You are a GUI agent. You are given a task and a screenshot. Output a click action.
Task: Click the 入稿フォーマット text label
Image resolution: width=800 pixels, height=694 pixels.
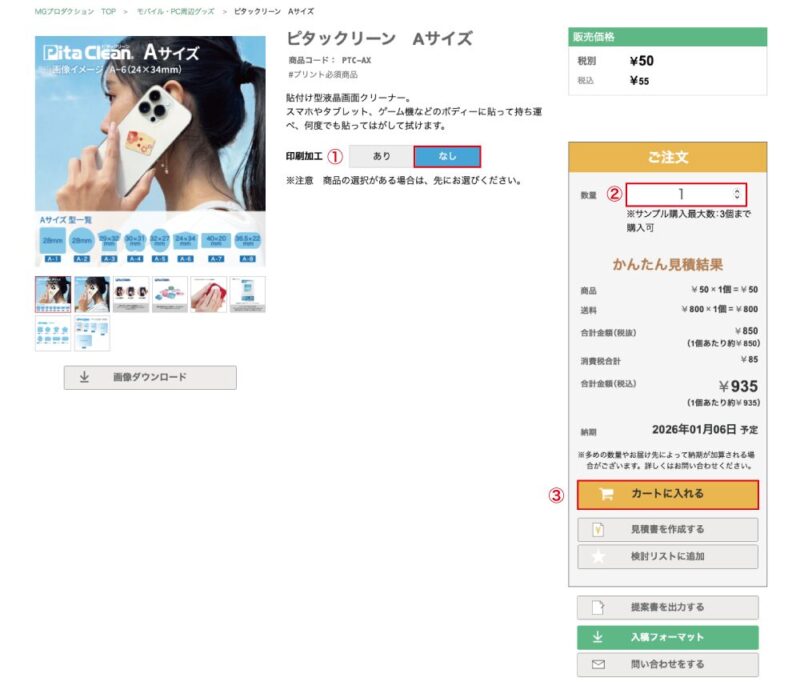click(x=667, y=637)
